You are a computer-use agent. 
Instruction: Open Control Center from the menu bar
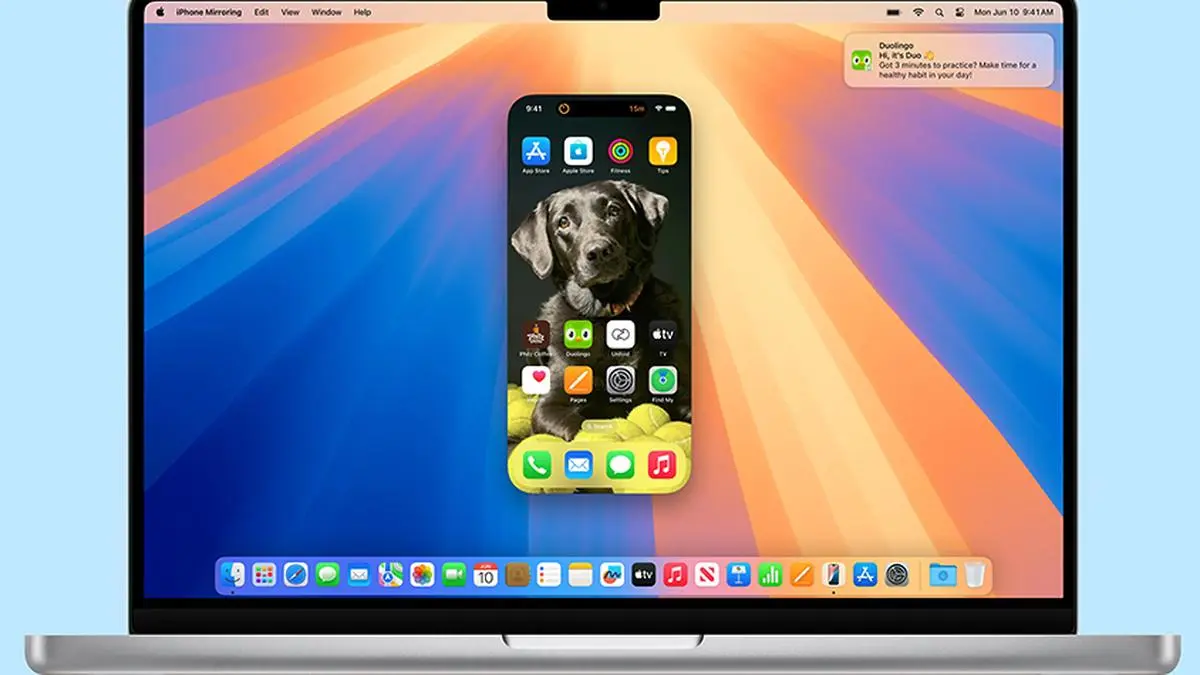point(958,12)
